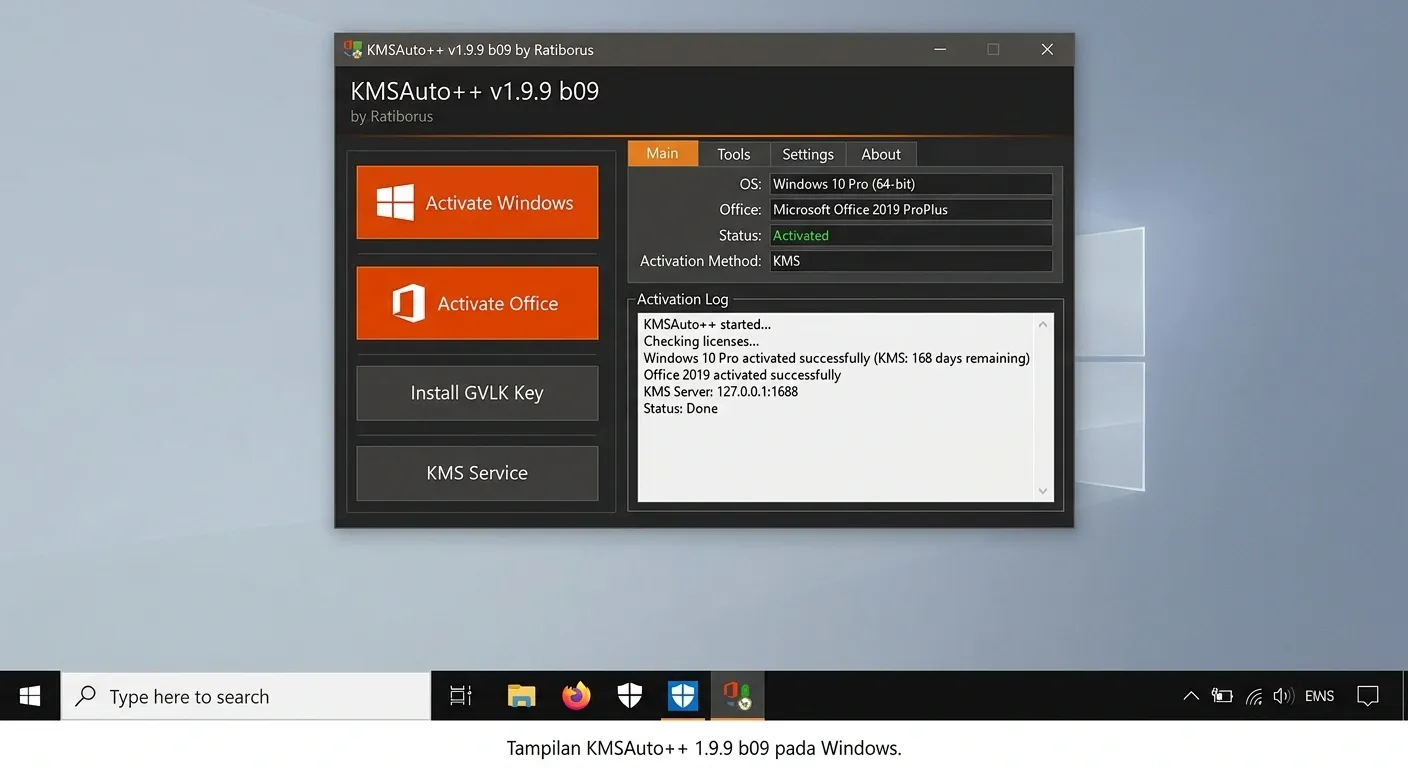Select log line 'KMSAuto++ started...'
Viewport: 1408px width, 768px height.
coord(707,324)
